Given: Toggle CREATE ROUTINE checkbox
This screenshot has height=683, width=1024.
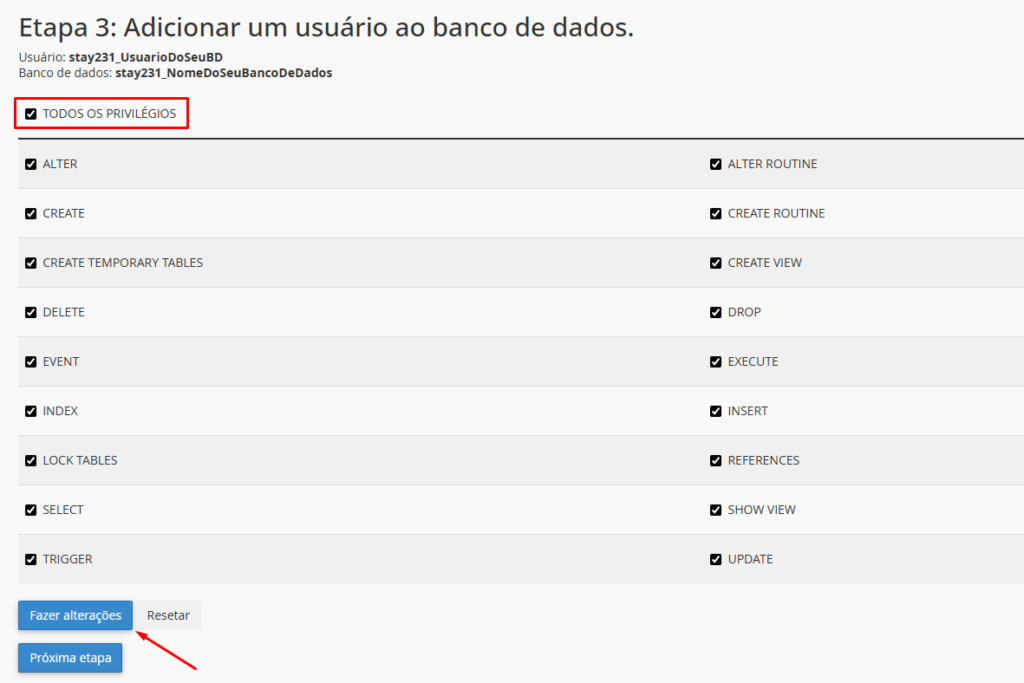Looking at the screenshot, I should [715, 213].
